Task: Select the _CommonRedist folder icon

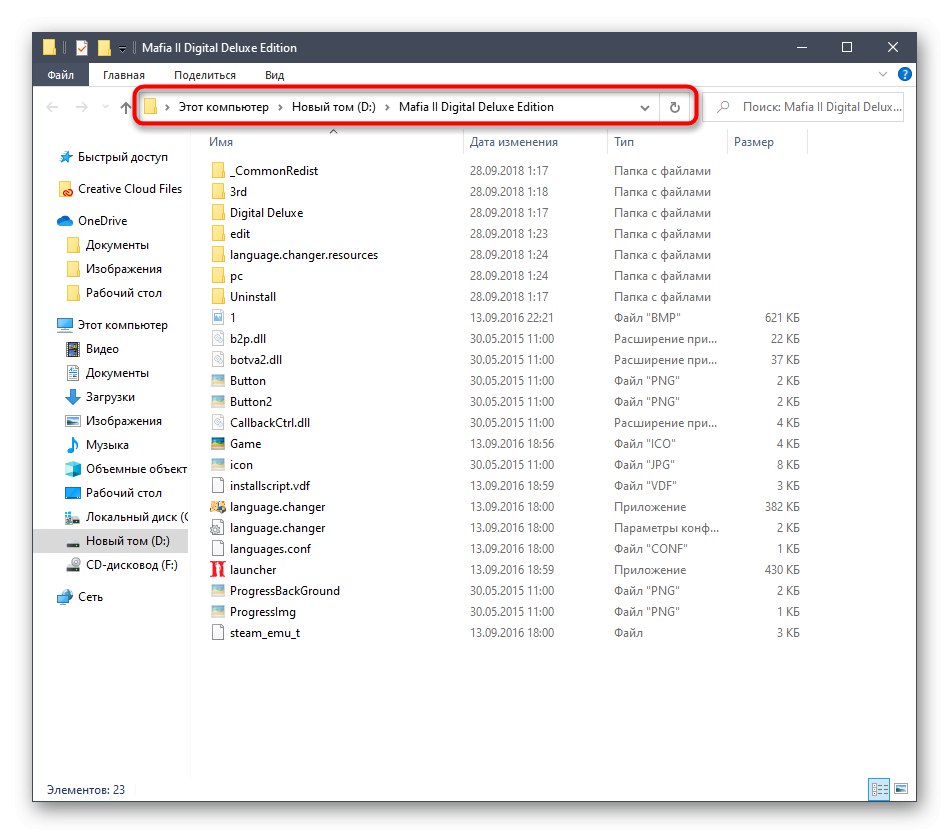Action: coord(218,171)
